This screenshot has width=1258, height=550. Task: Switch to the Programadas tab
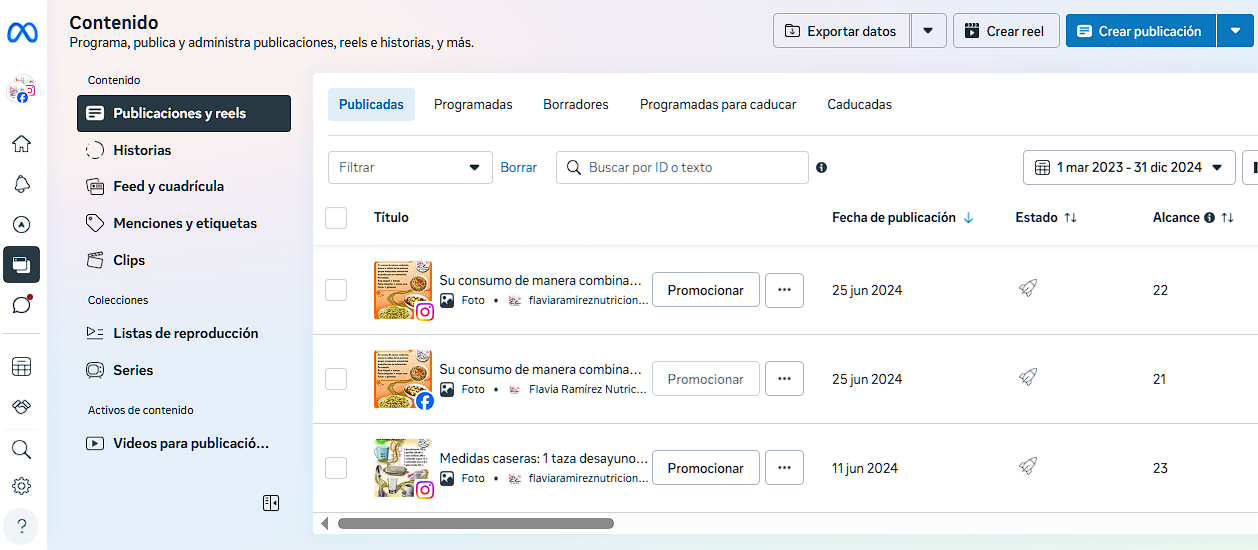[x=473, y=104]
